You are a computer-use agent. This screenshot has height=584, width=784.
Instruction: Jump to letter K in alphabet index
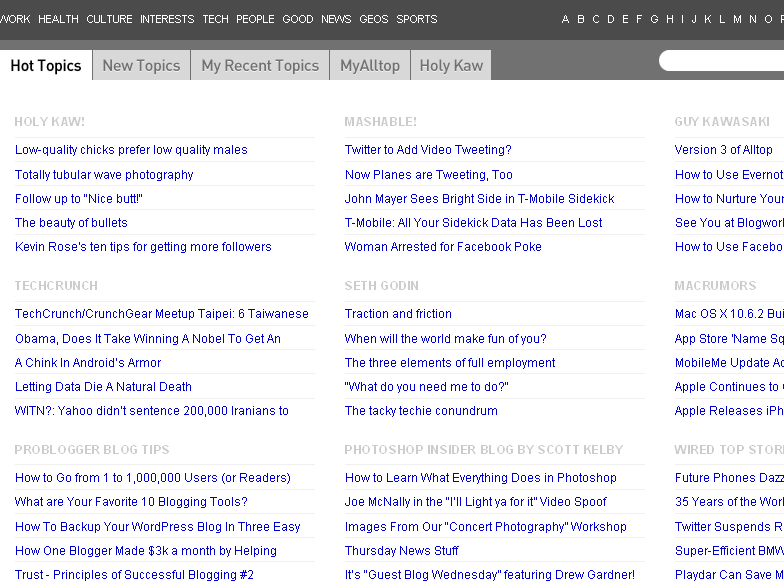point(708,19)
